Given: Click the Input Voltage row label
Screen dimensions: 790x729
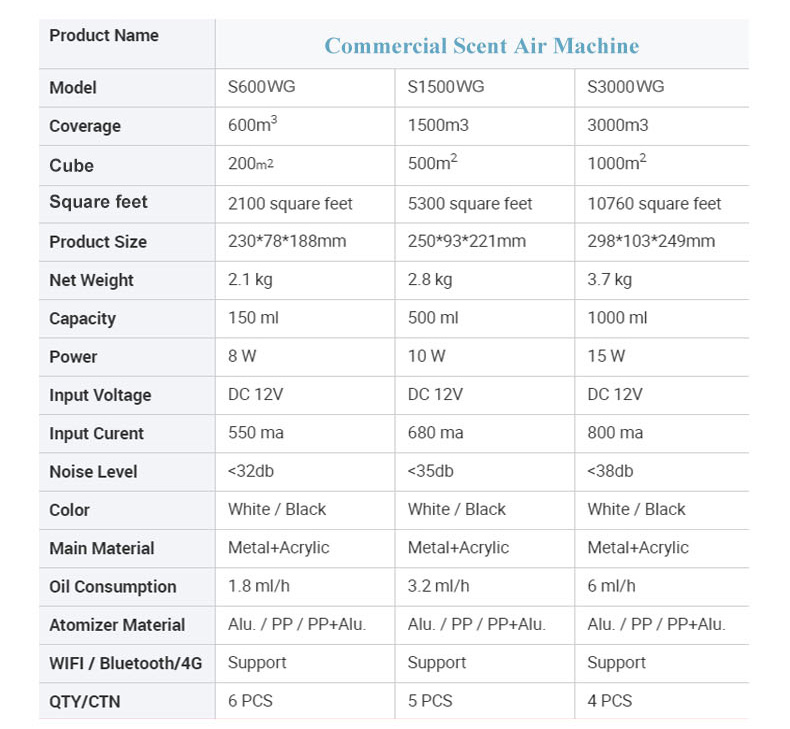Looking at the screenshot, I should coord(100,395).
